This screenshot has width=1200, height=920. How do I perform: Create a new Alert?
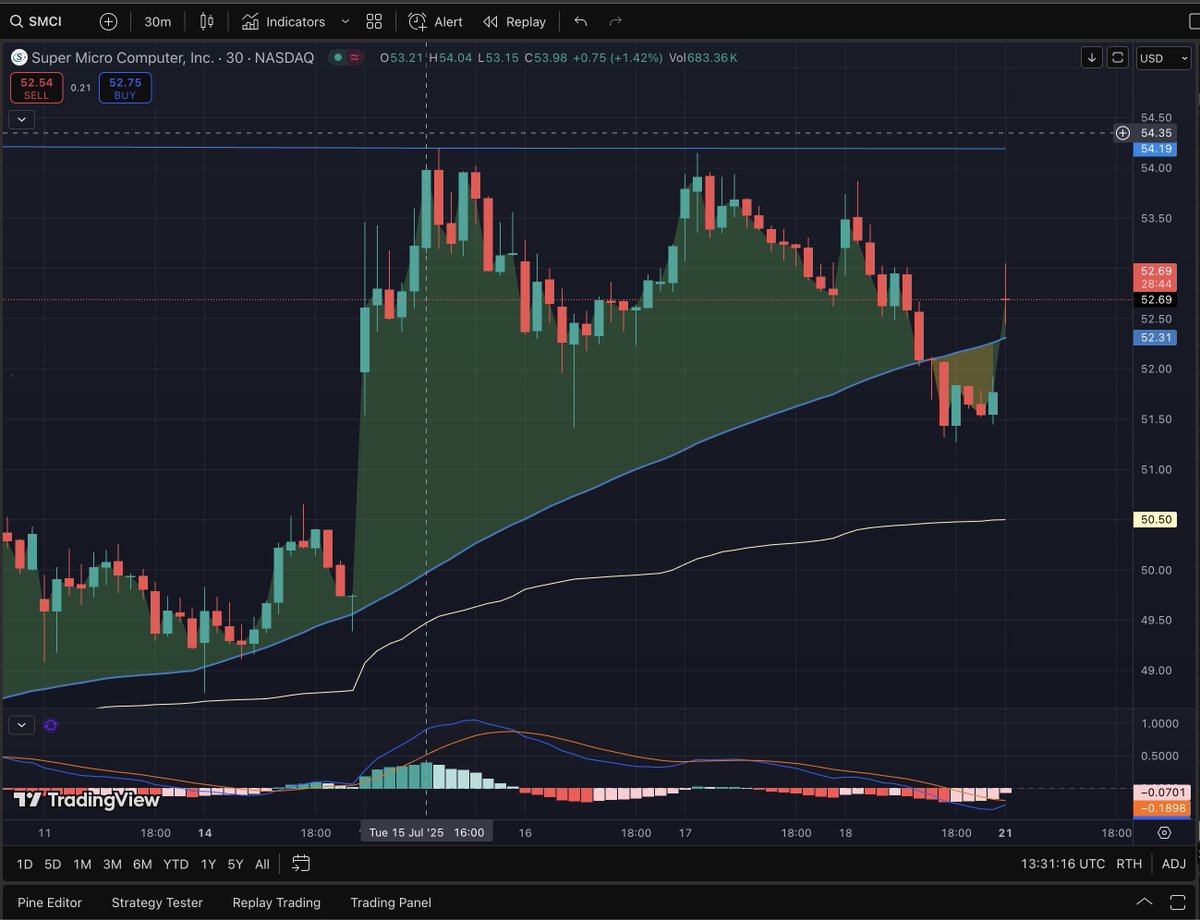436,21
